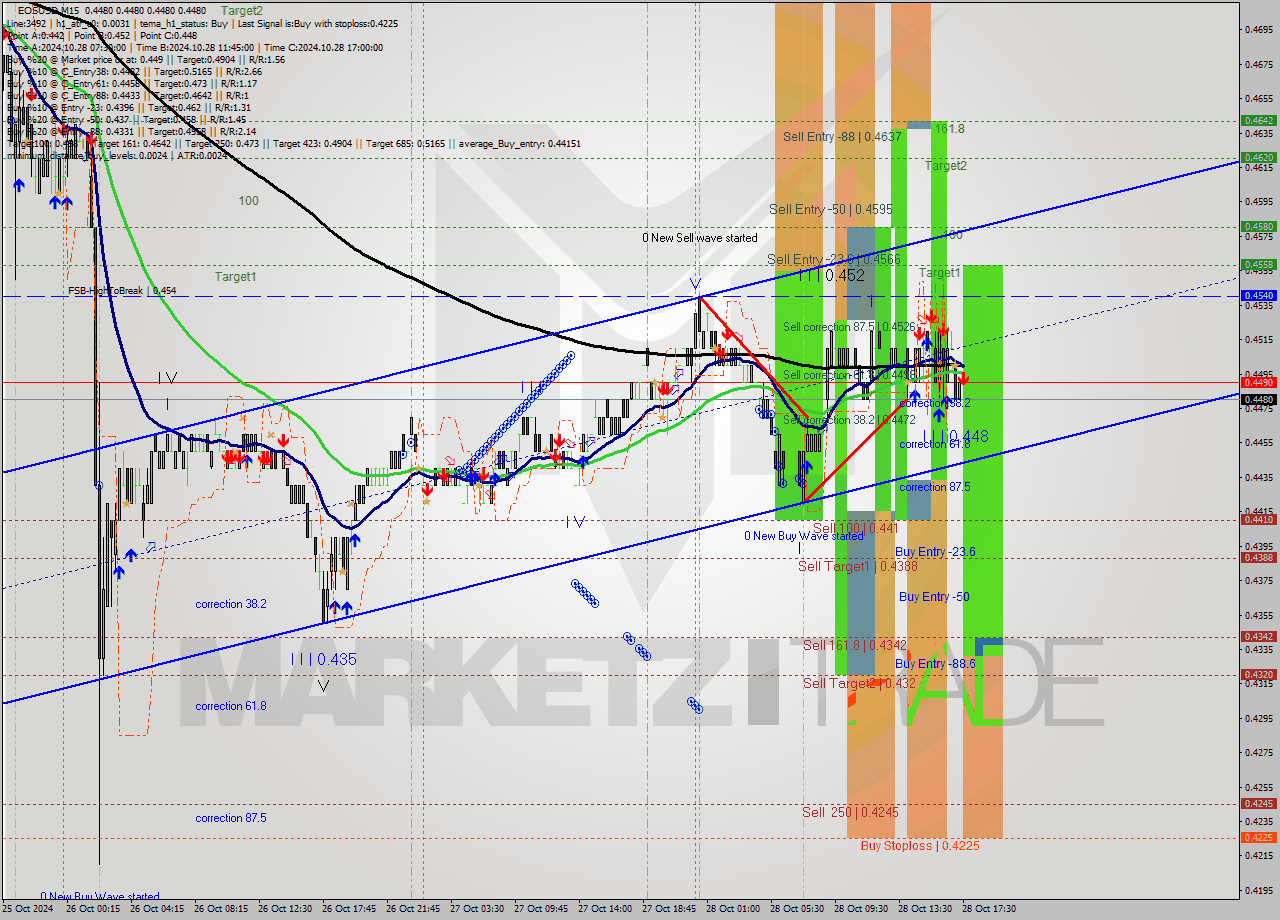Image resolution: width=1280 pixels, height=920 pixels.
Task: Click the '27 Oct 18:45' time label
Action: pos(669,909)
